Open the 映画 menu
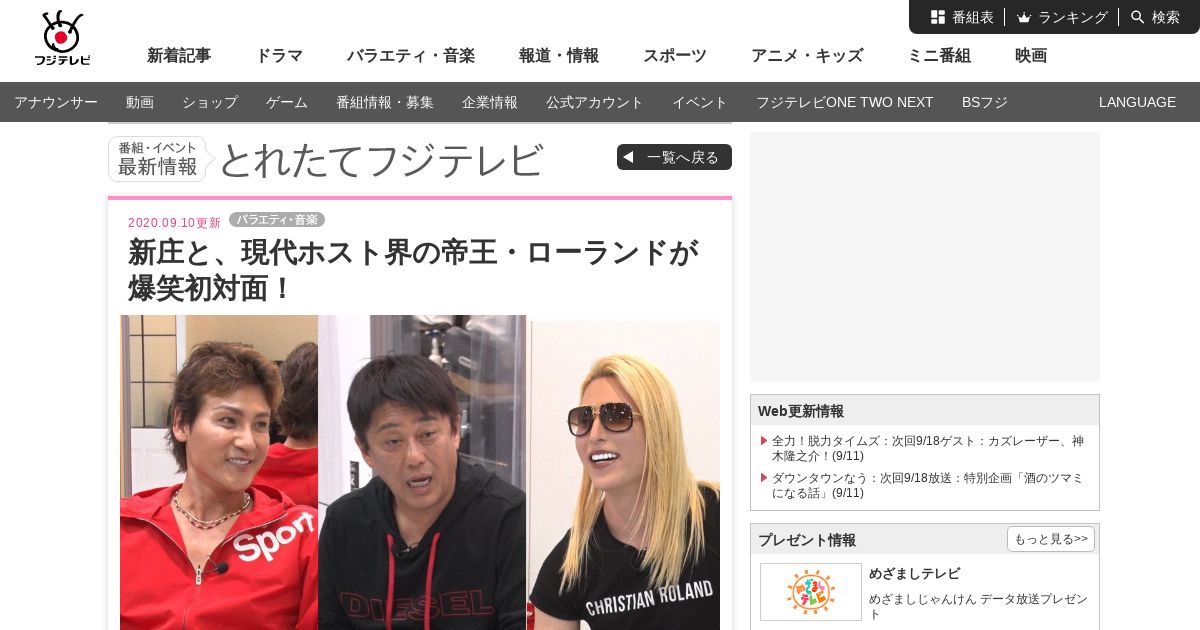This screenshot has height=630, width=1200. (1031, 56)
